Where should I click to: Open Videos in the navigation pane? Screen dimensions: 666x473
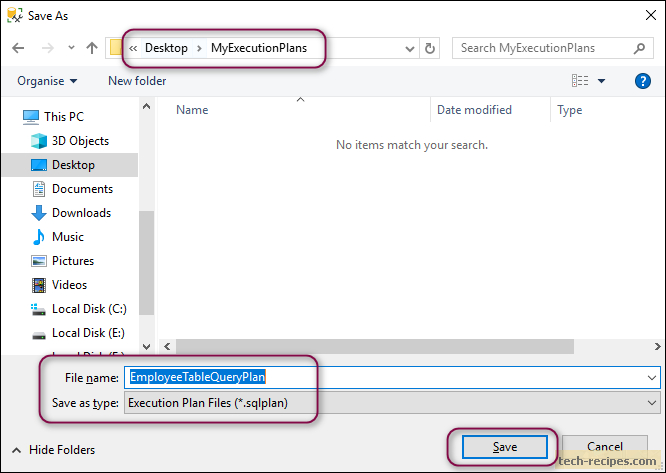69,285
